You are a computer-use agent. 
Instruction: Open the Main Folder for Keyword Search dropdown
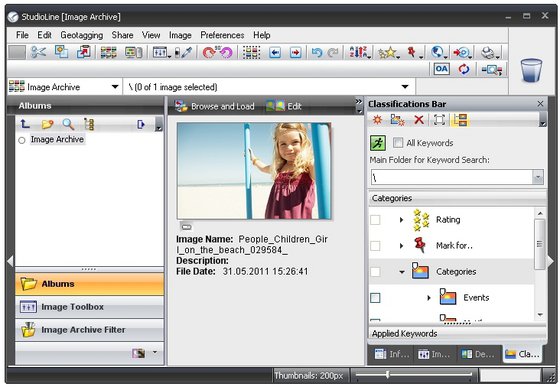(x=538, y=177)
